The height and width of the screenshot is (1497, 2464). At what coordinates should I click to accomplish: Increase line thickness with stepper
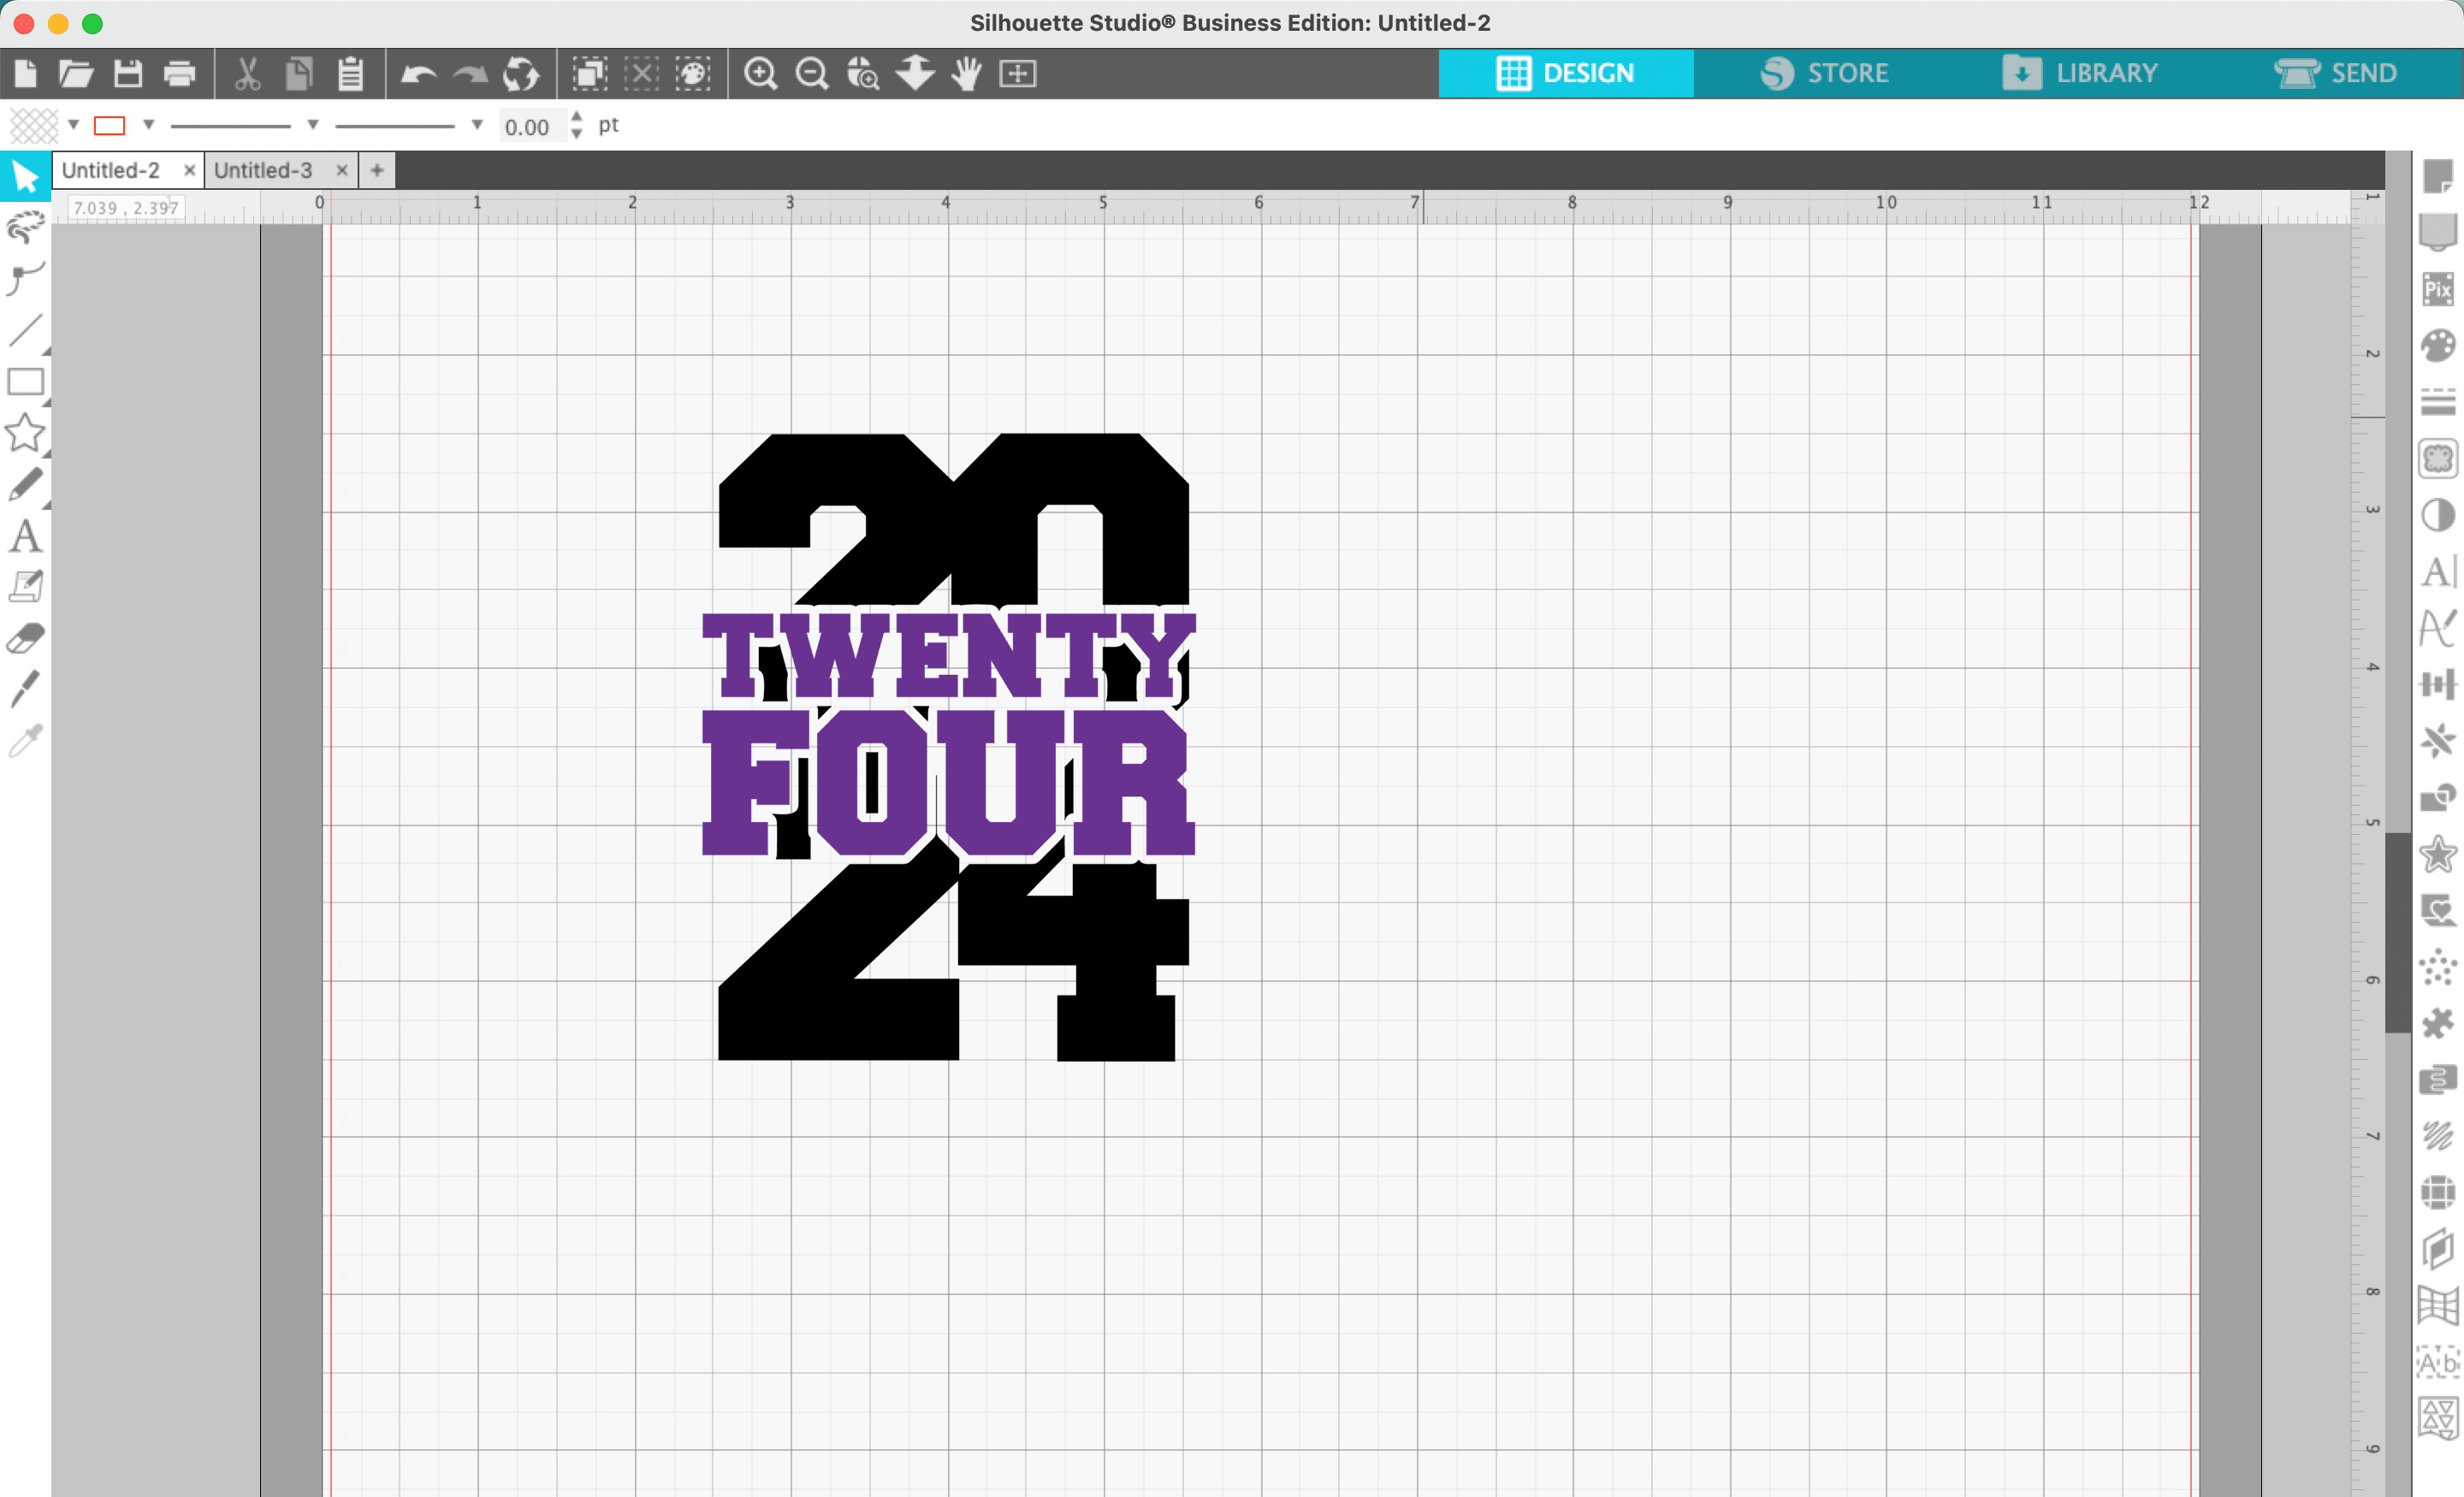(576, 117)
